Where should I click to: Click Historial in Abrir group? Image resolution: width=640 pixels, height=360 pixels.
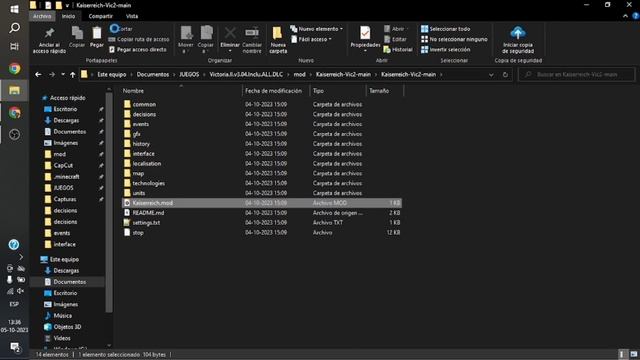(x=398, y=49)
